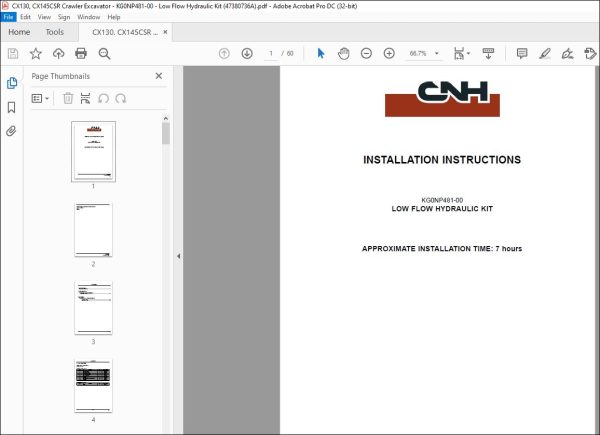
Task: Open the find text magnifier icon
Action: point(104,54)
